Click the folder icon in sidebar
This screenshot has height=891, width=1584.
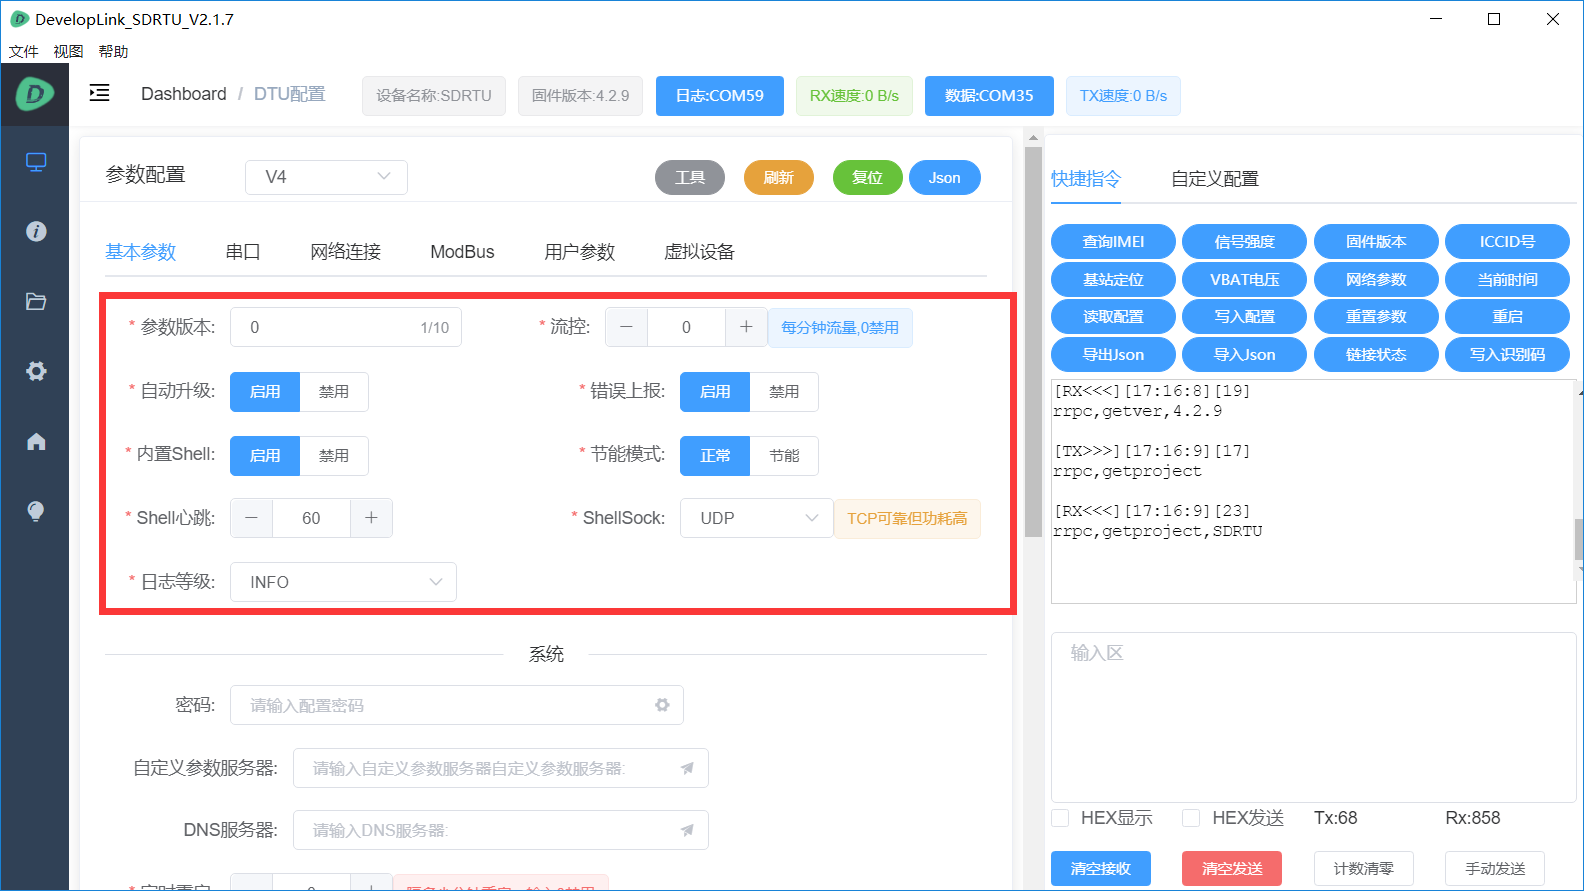[x=36, y=302]
